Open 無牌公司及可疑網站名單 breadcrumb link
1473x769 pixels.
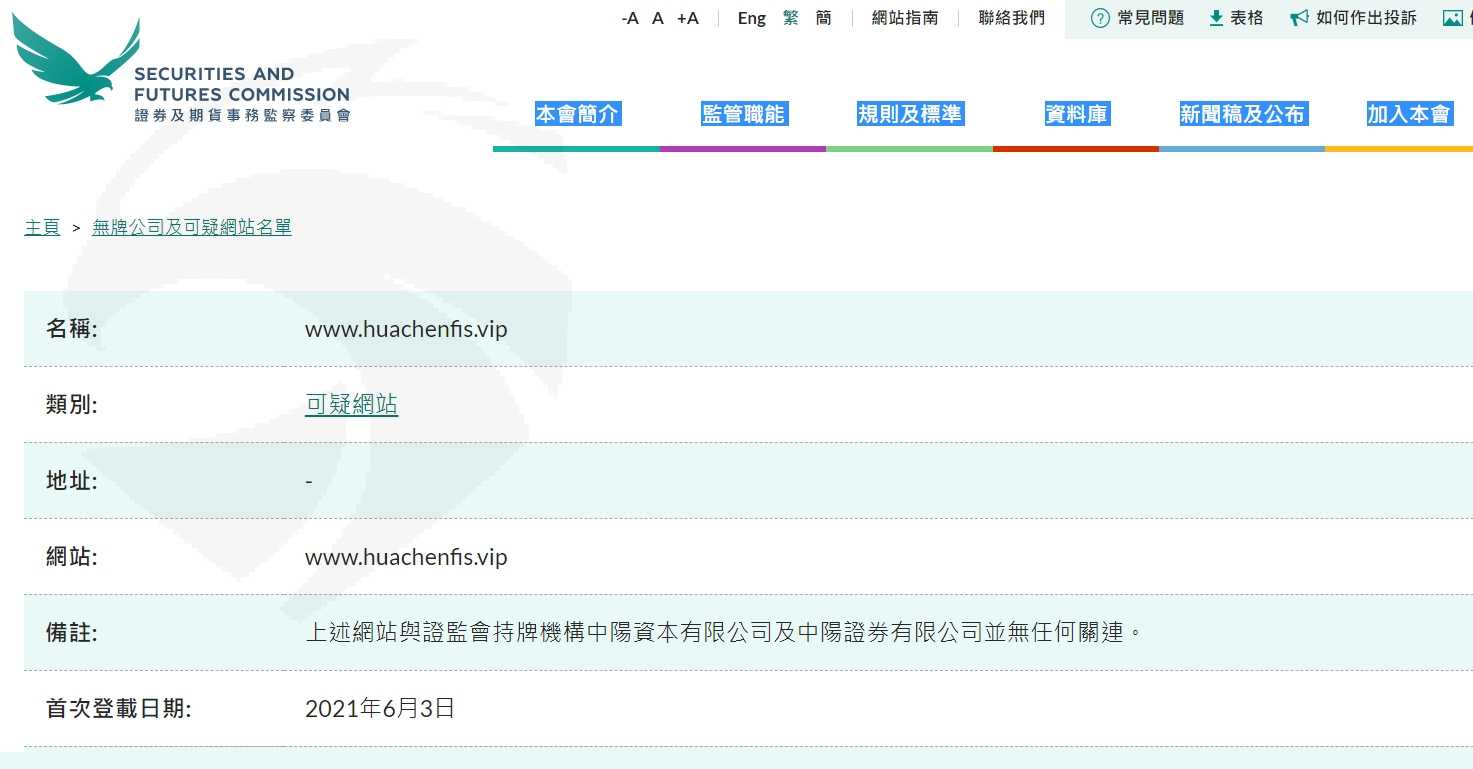point(192,227)
